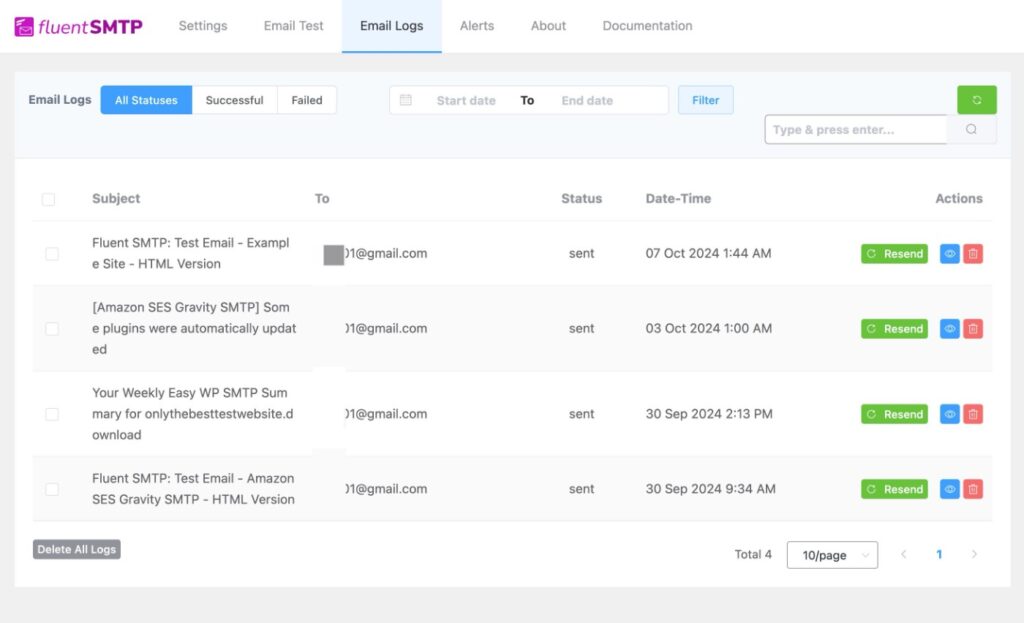This screenshot has width=1024, height=623.
Task: Check the first email log row
Action: (52, 253)
